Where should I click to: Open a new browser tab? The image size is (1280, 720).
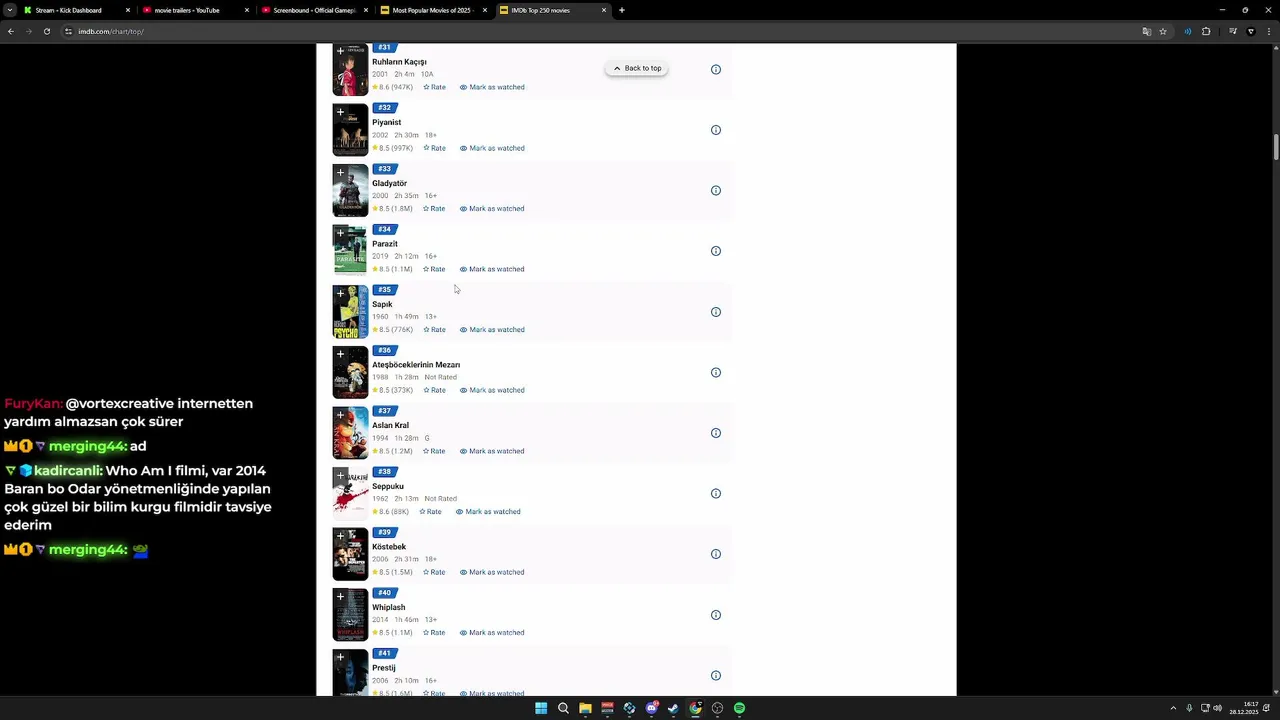coord(622,10)
